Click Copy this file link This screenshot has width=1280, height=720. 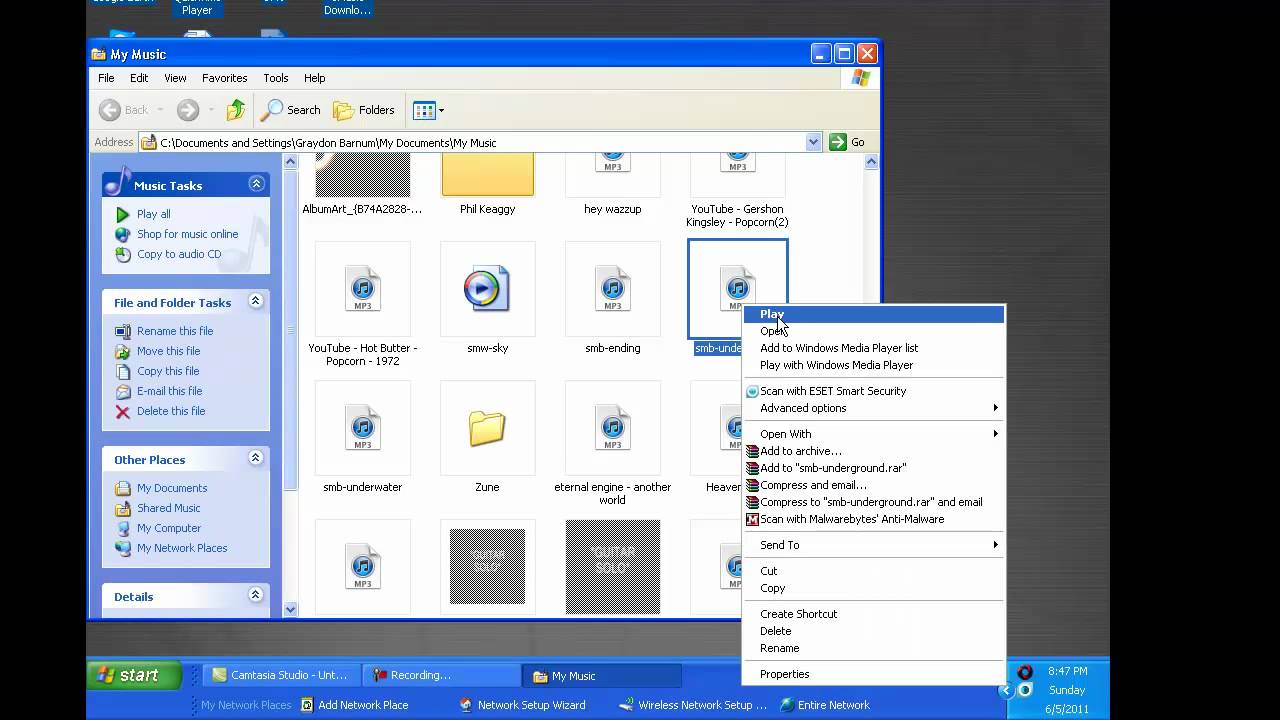168,371
